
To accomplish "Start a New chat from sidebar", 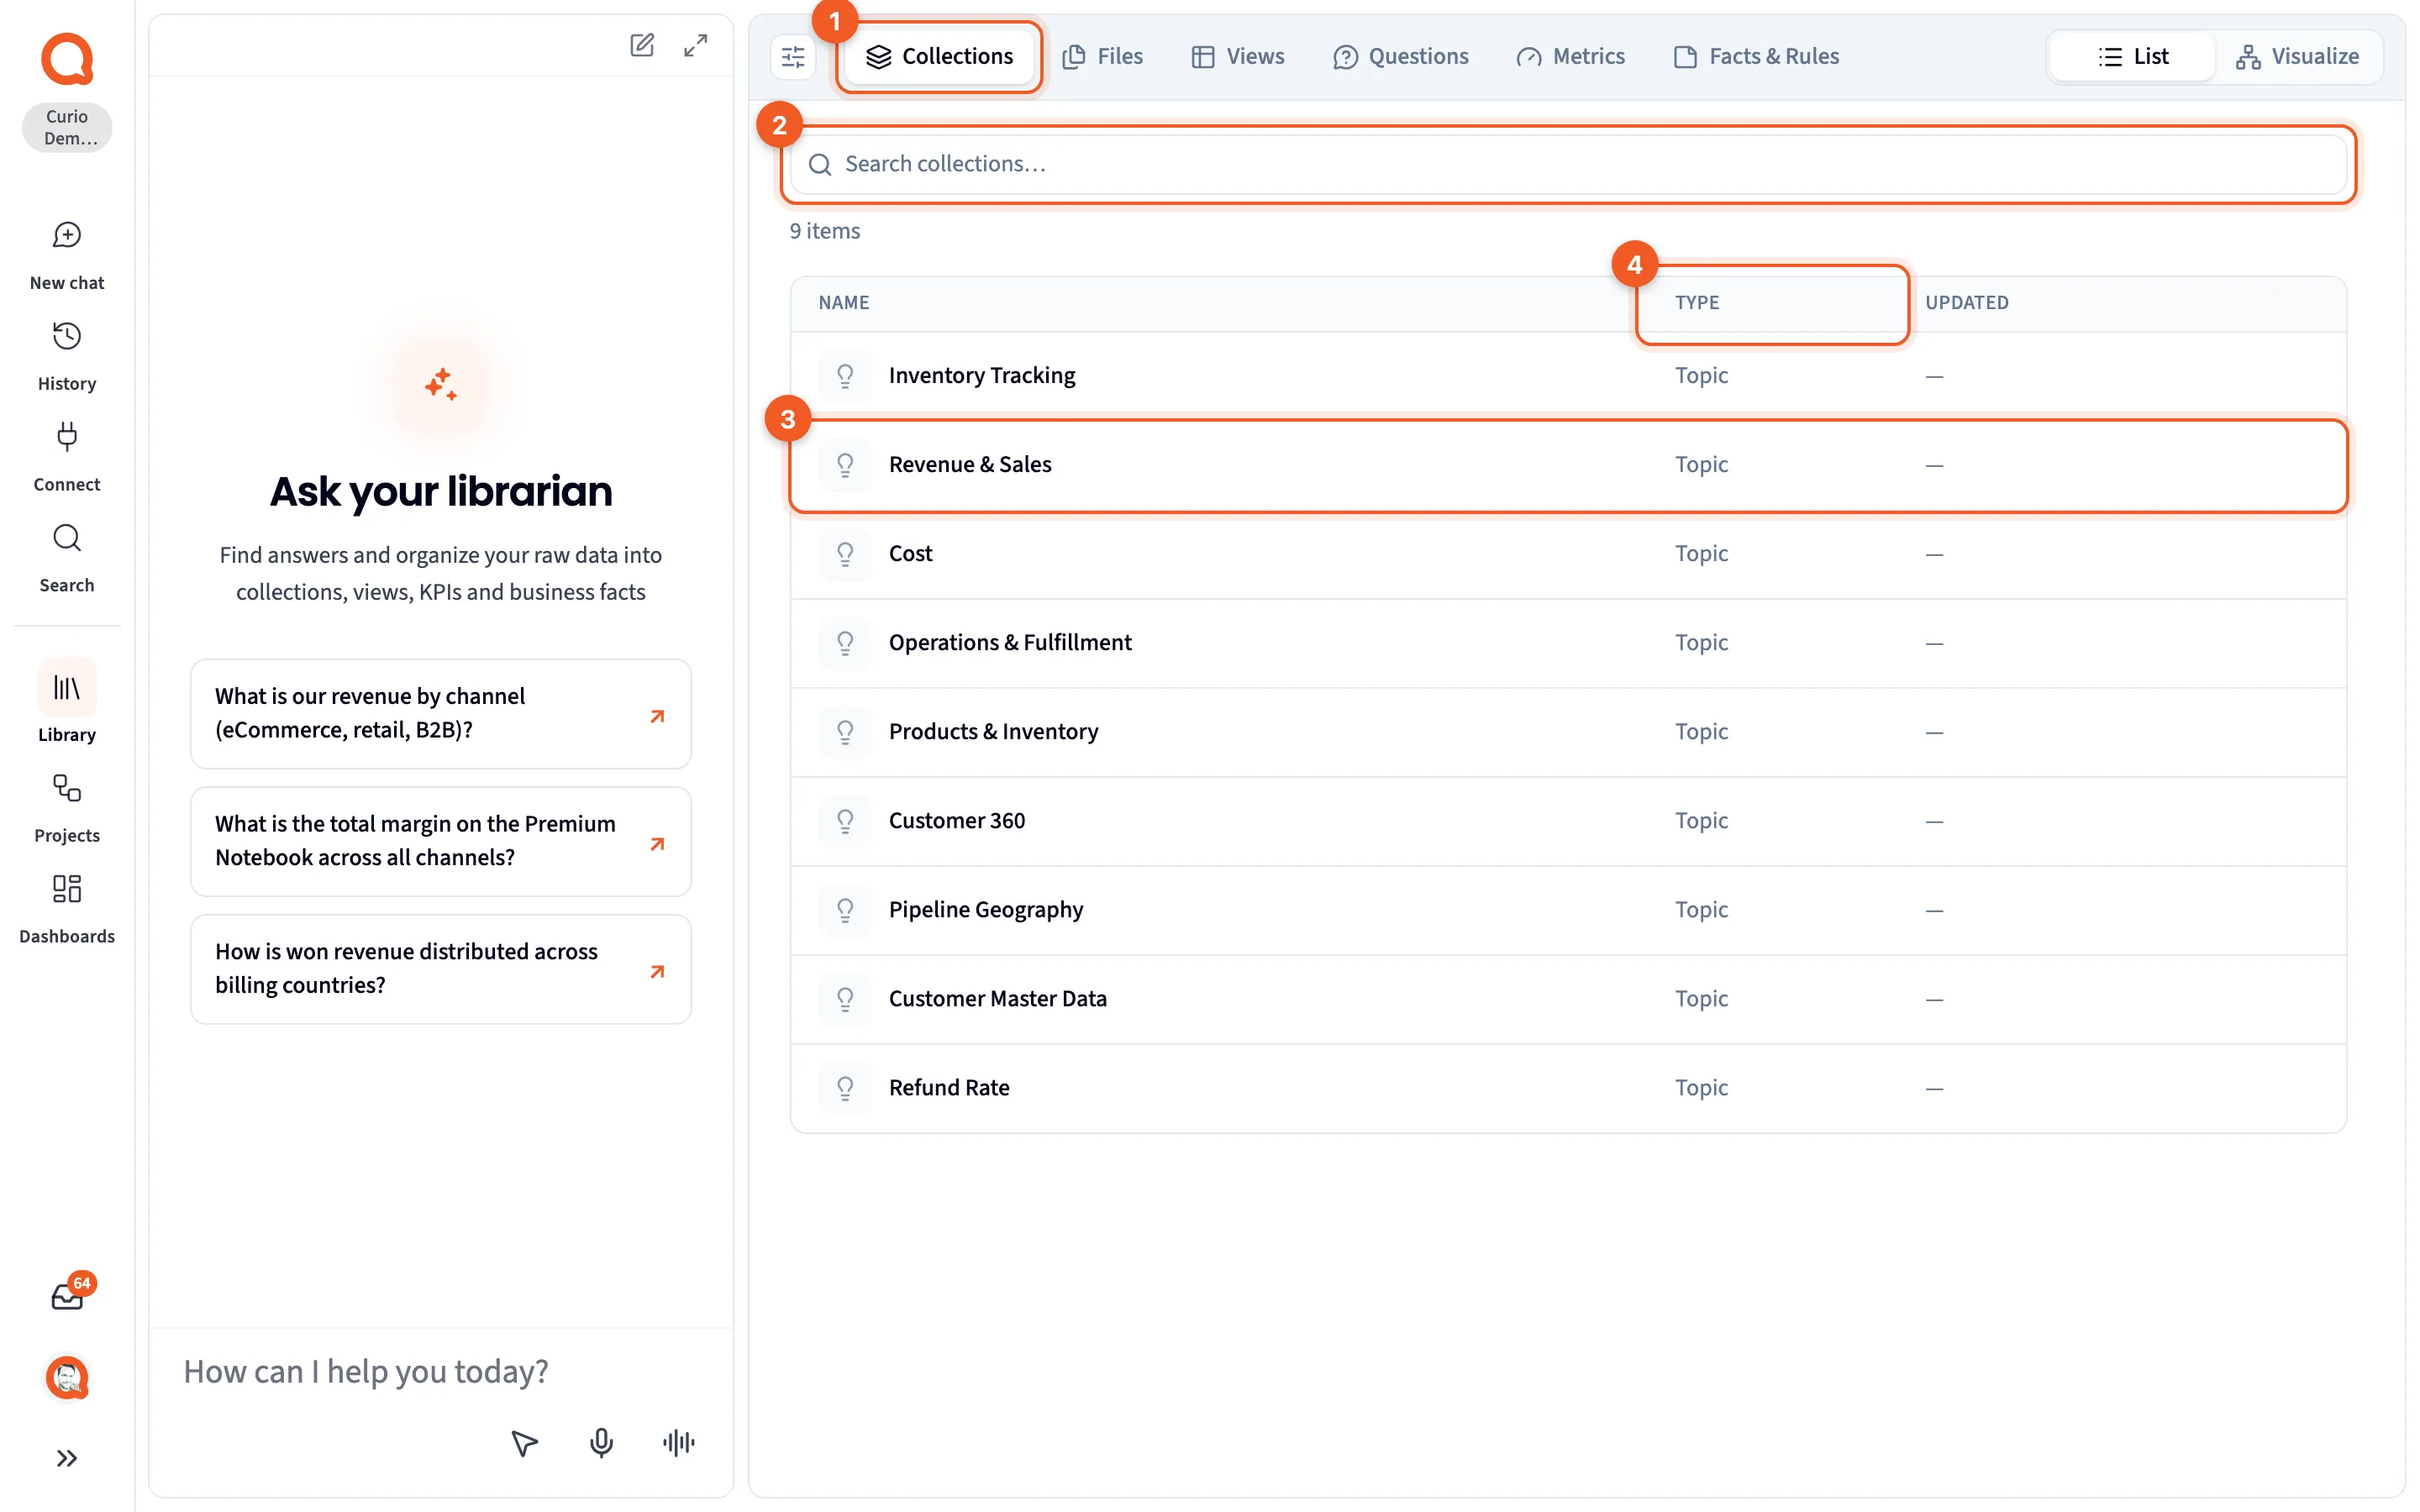I will (x=67, y=256).
